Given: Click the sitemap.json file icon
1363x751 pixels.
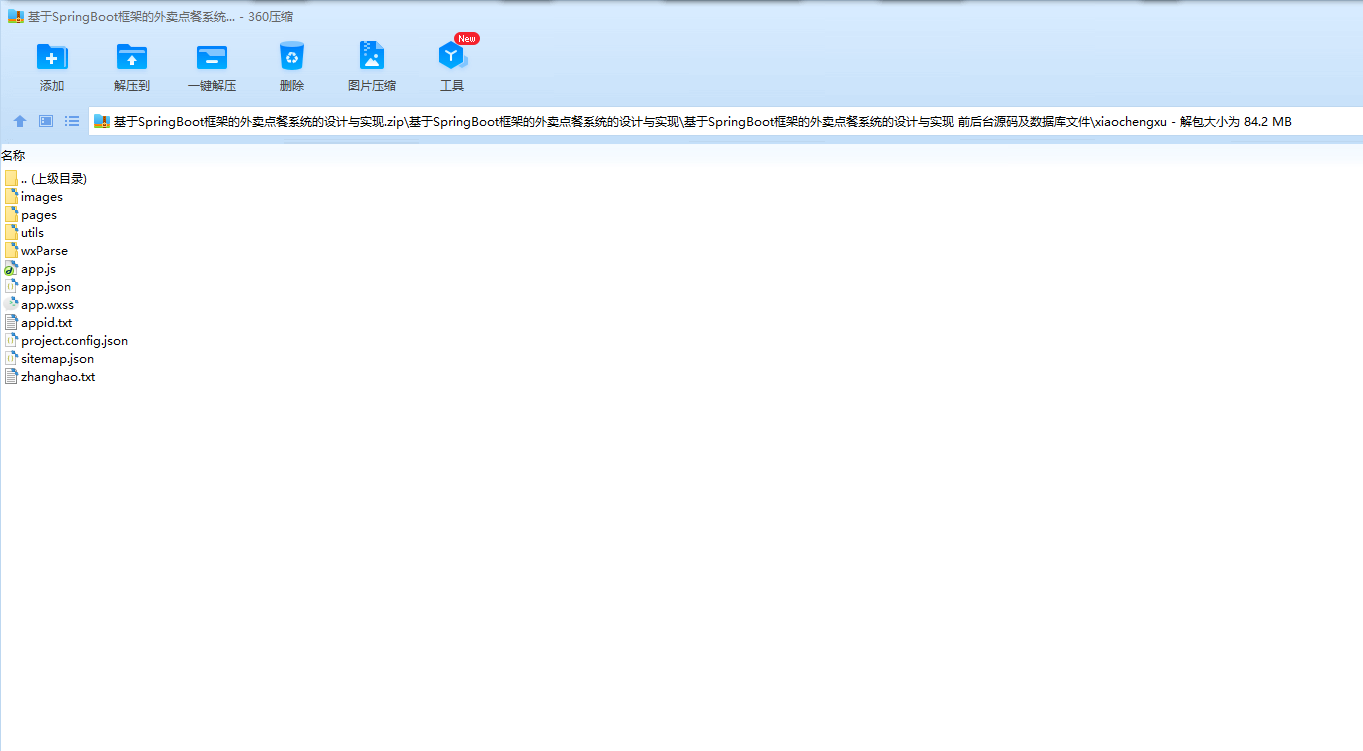Looking at the screenshot, I should [11, 358].
